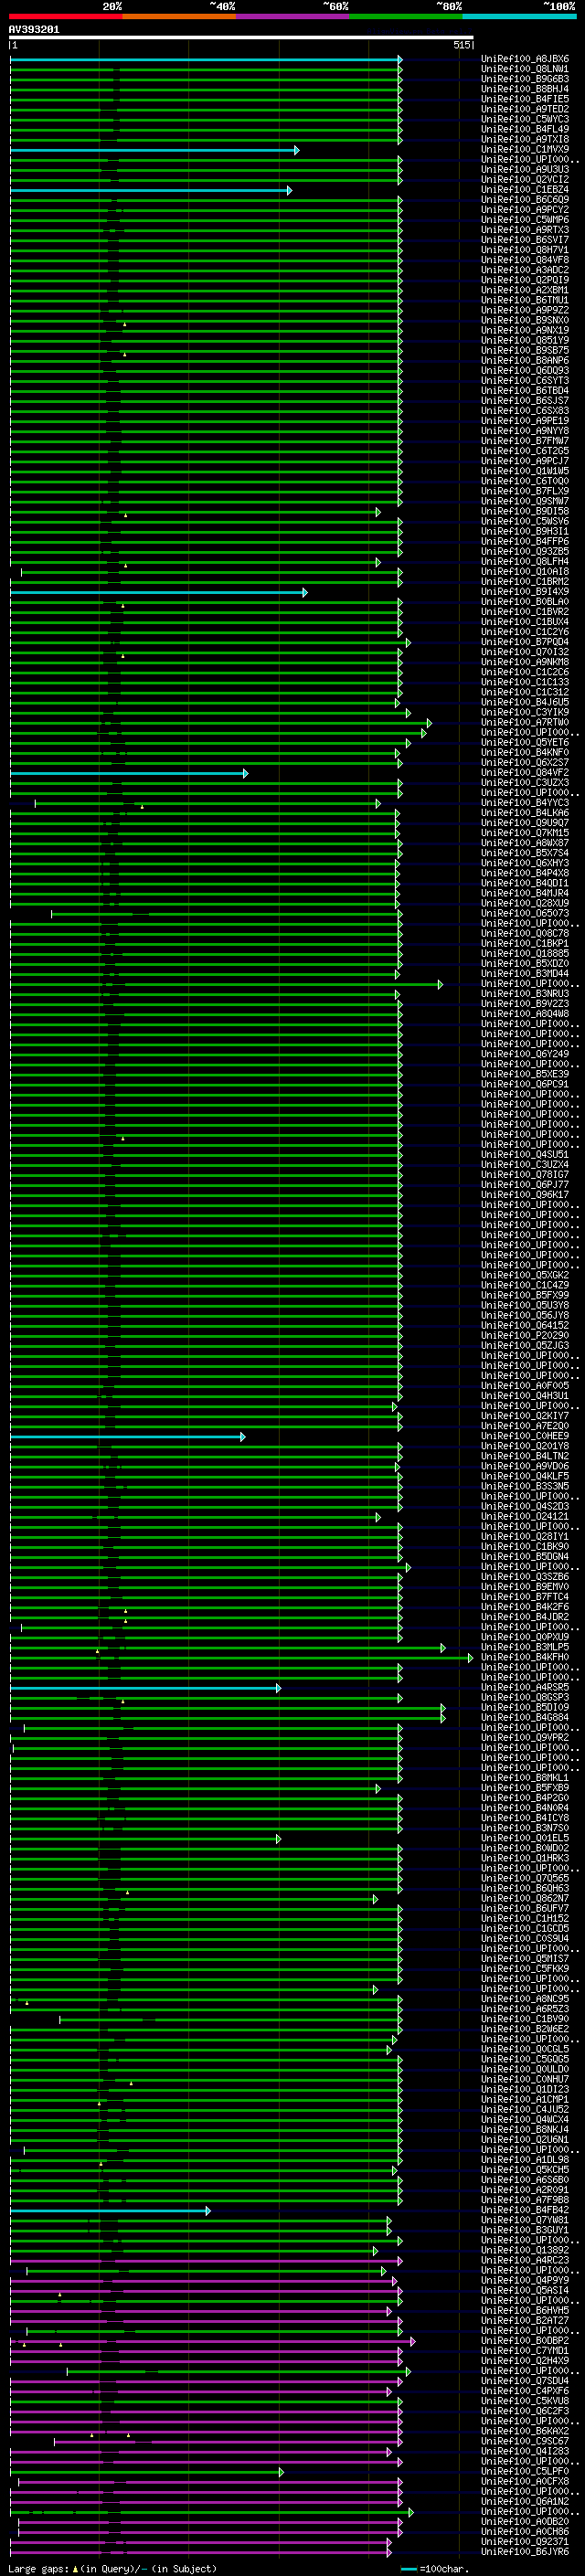The height and width of the screenshot is (2576, 585).
Task: Click the cyan alignment bar of Q84VF2
Action: pyautogui.click(x=129, y=773)
